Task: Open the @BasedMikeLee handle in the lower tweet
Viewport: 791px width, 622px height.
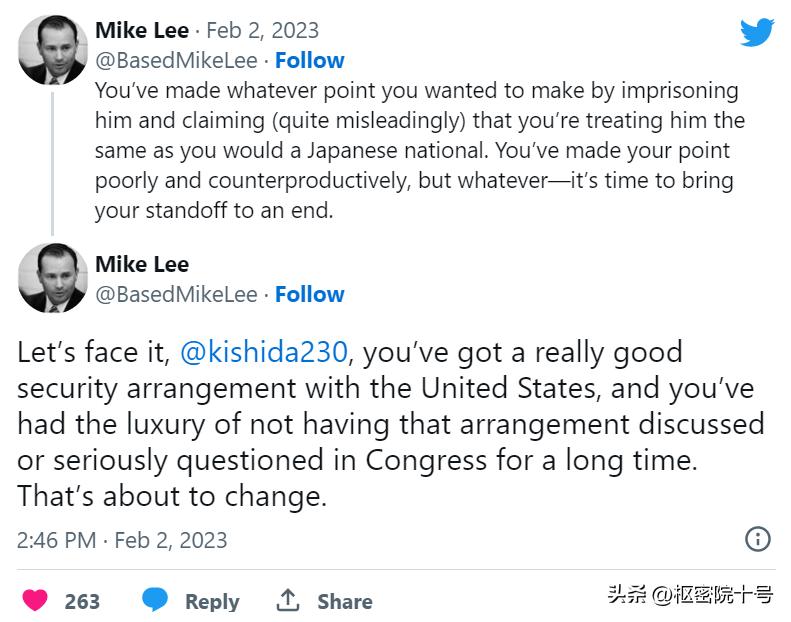Action: tap(176, 294)
